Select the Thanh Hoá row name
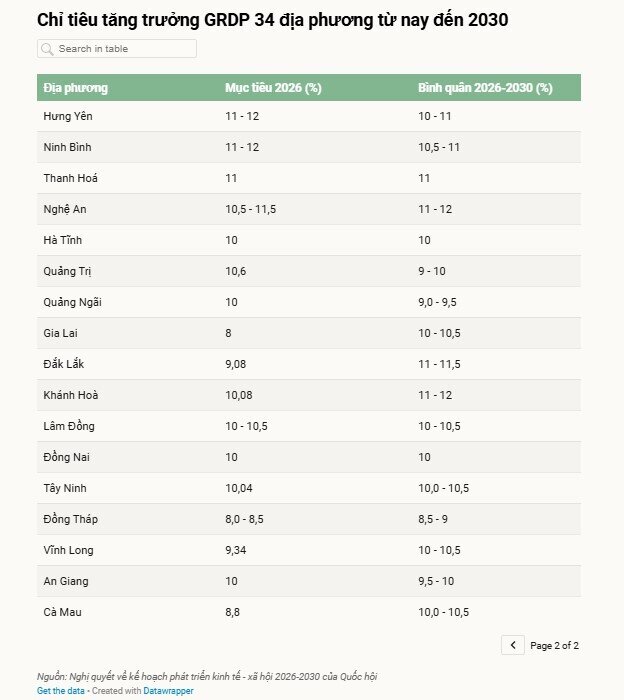Screen dimensions: 624x700 [70, 178]
